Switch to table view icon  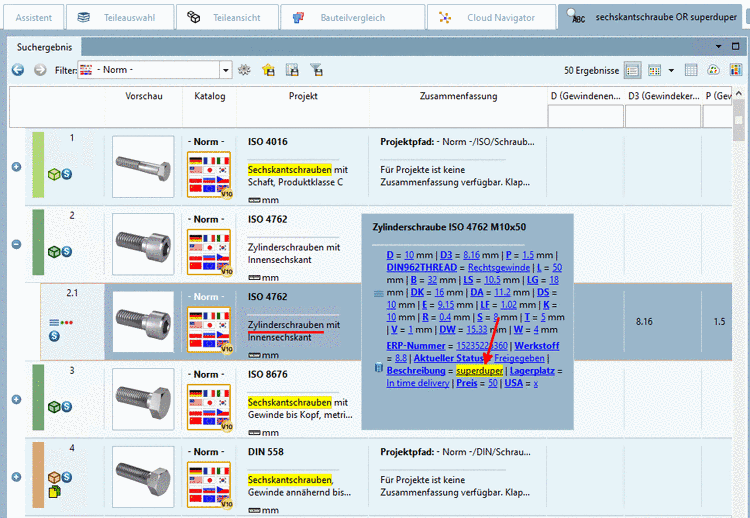691,70
